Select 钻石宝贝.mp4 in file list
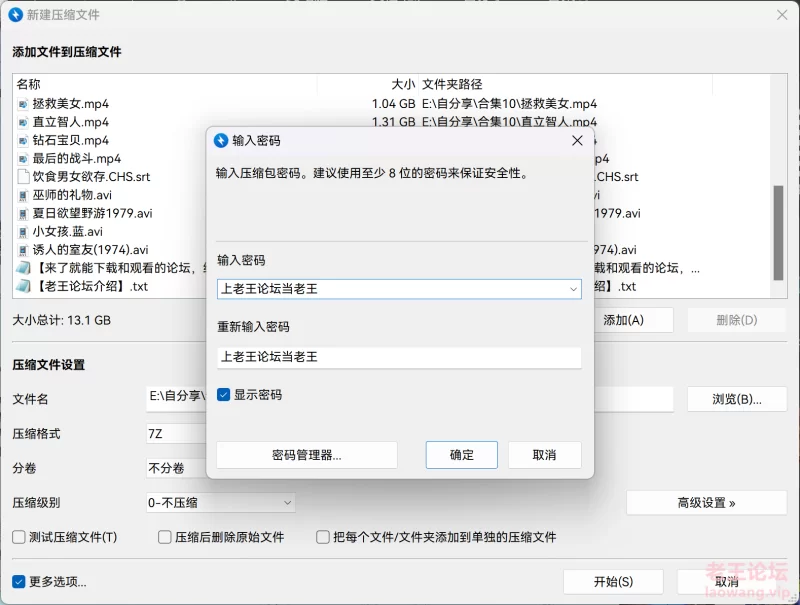 [70, 141]
